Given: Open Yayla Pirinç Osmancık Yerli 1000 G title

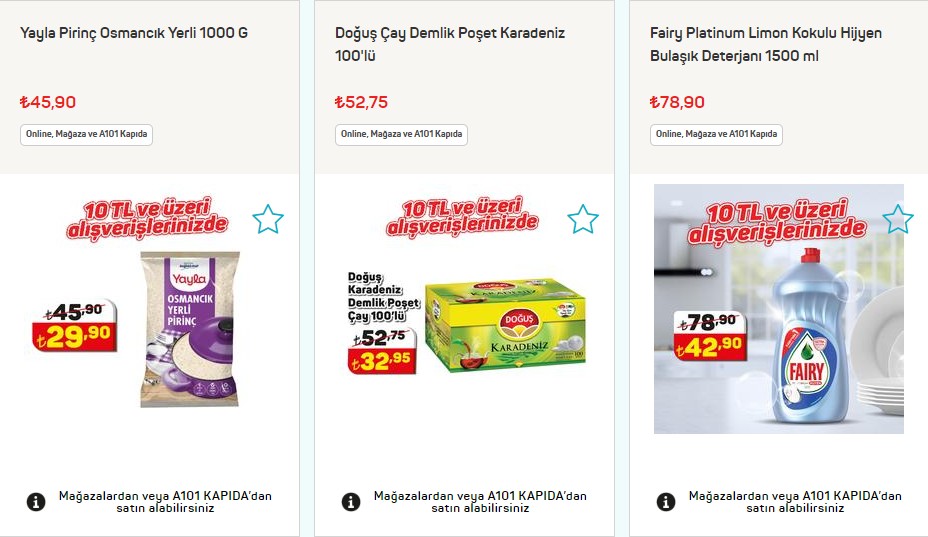Looking at the screenshot, I should [134, 33].
